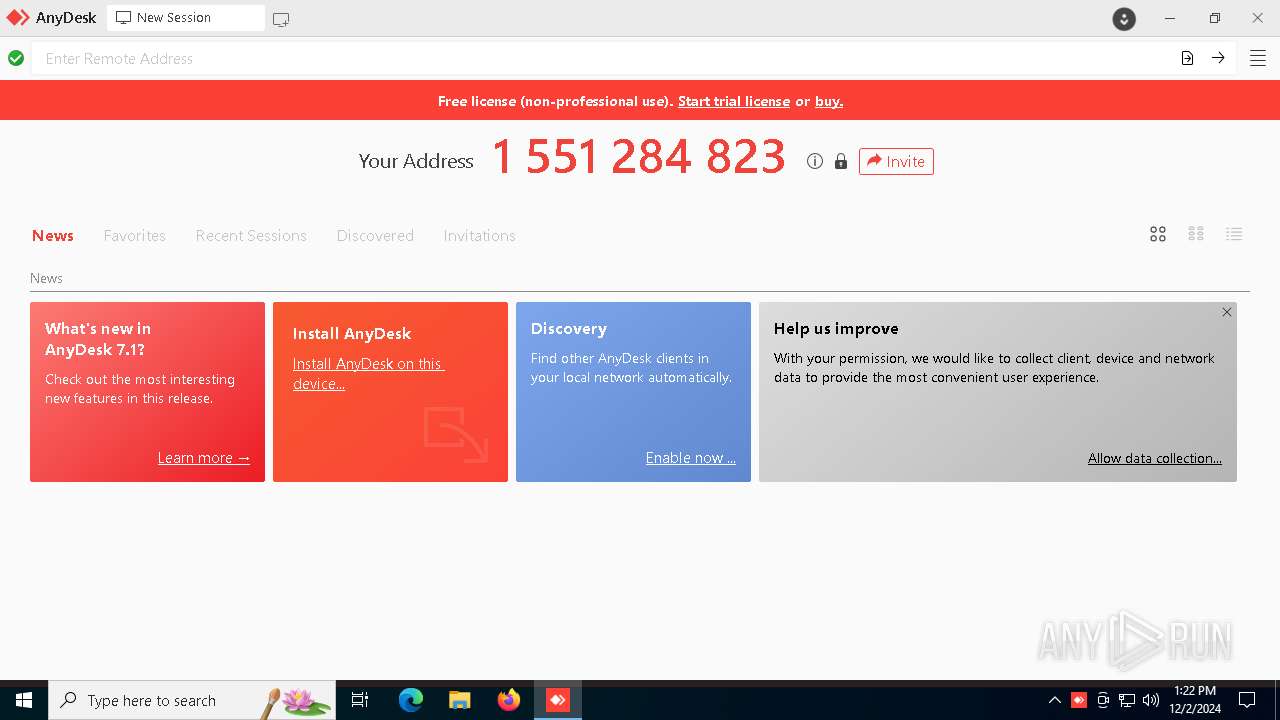Screen dimensions: 1280x720
Task: Dismiss the Help us improve card
Action: click(x=1227, y=312)
